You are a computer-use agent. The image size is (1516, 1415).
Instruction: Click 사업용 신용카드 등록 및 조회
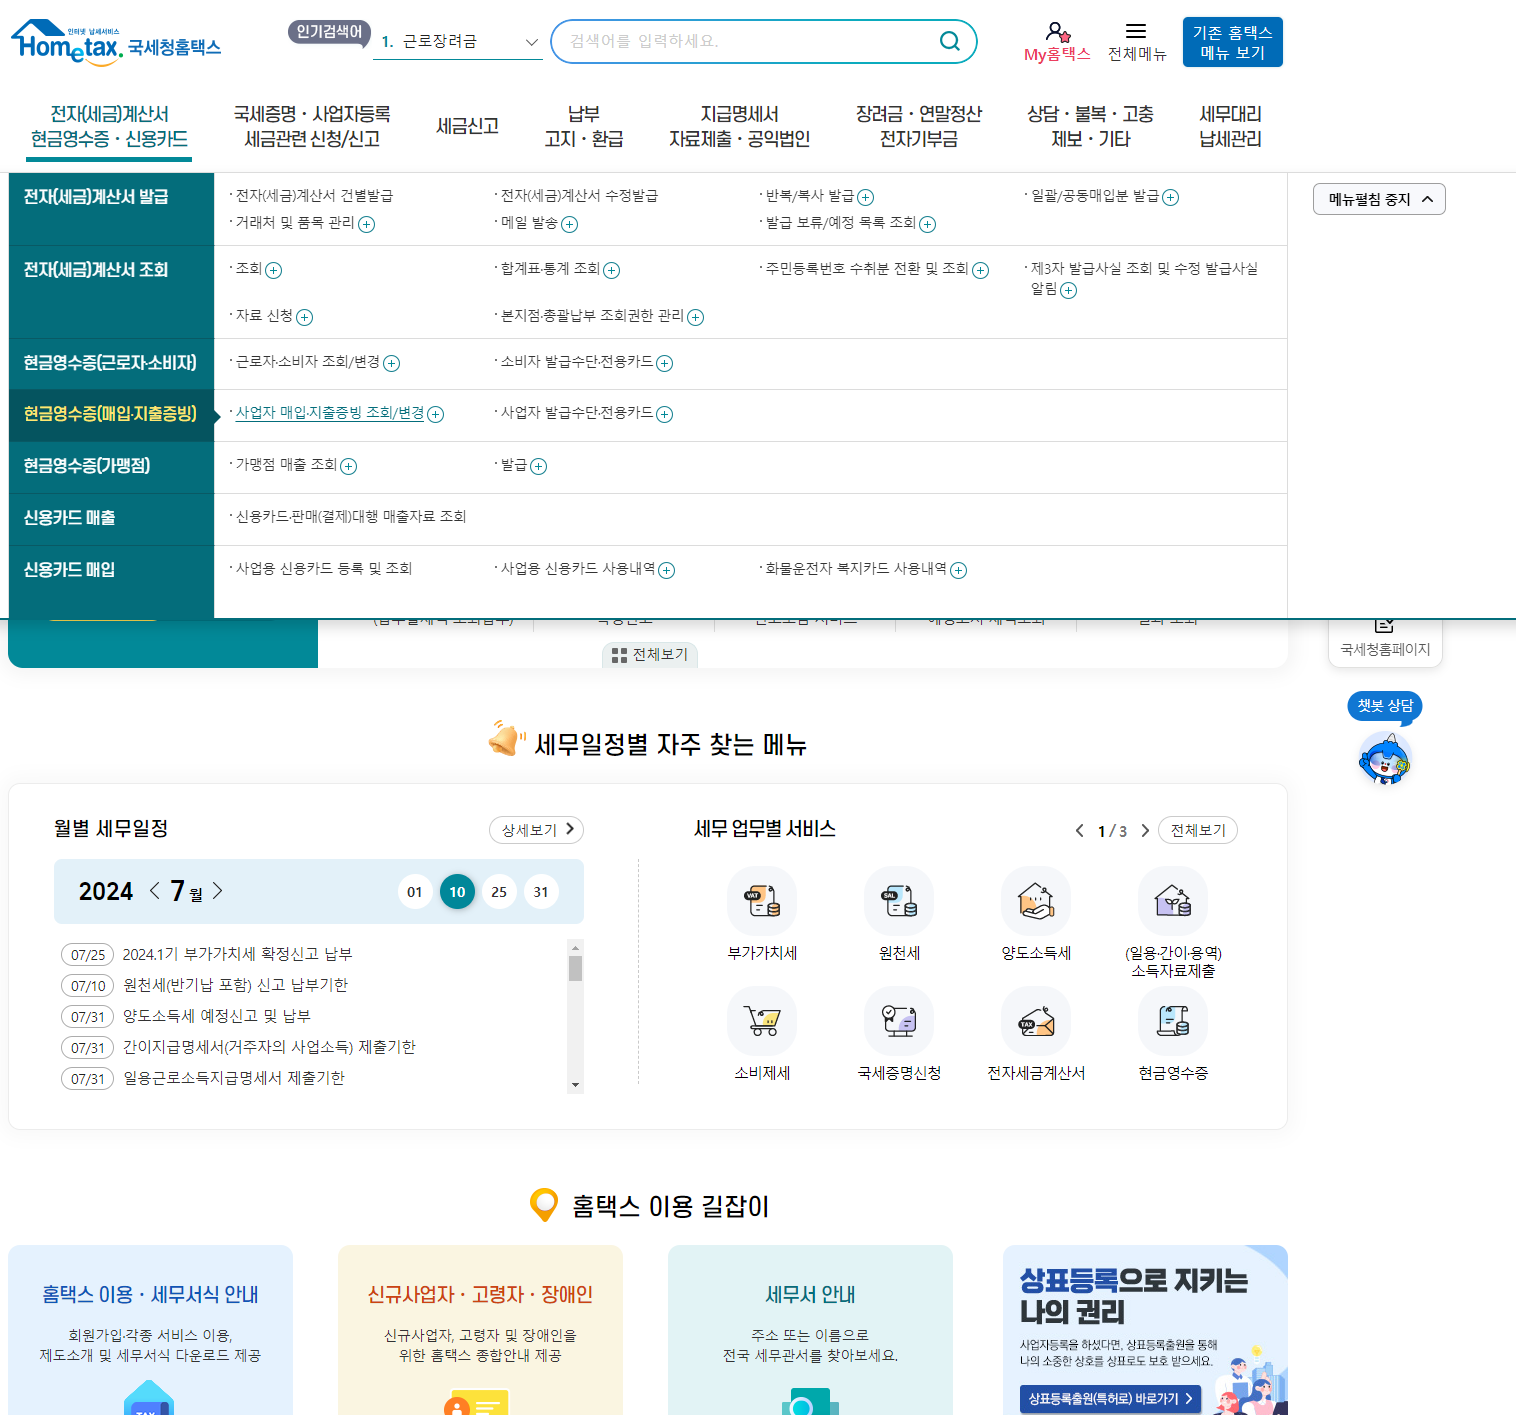[x=324, y=569]
